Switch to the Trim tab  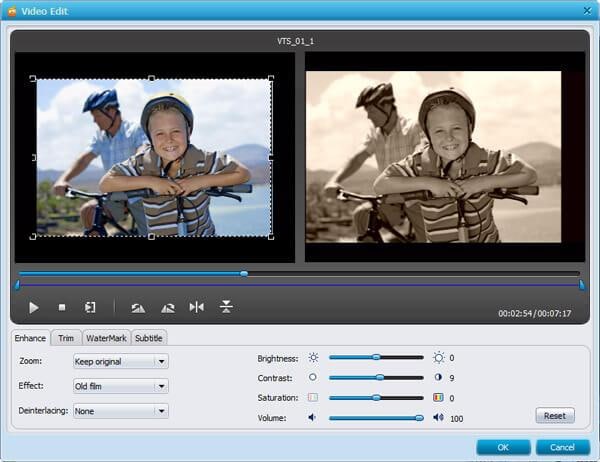66,338
